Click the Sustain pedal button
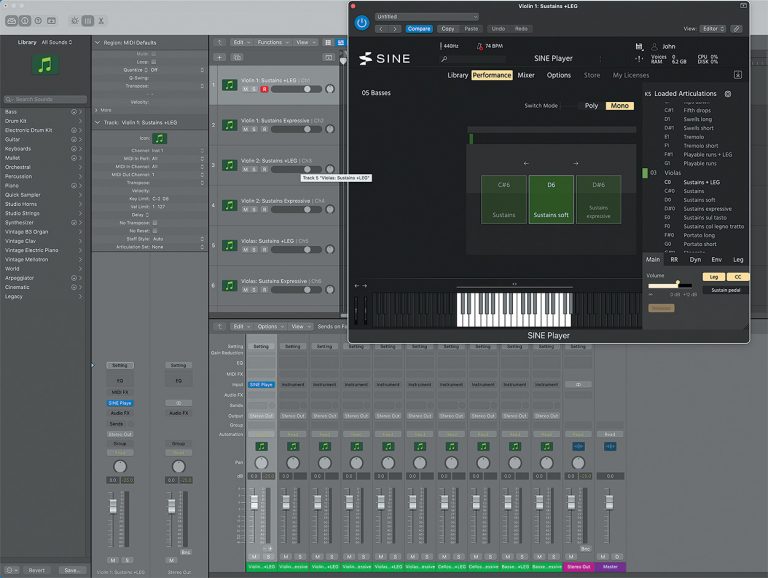The height and width of the screenshot is (578, 768). [727, 289]
